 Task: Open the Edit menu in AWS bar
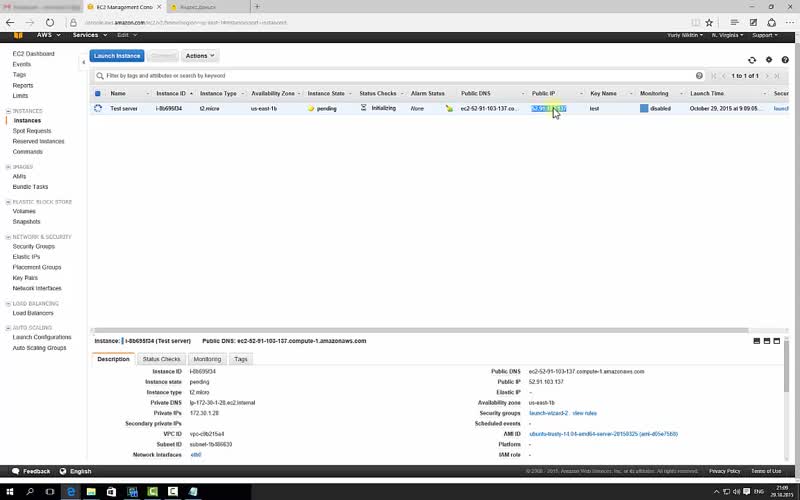pyautogui.click(x=127, y=35)
